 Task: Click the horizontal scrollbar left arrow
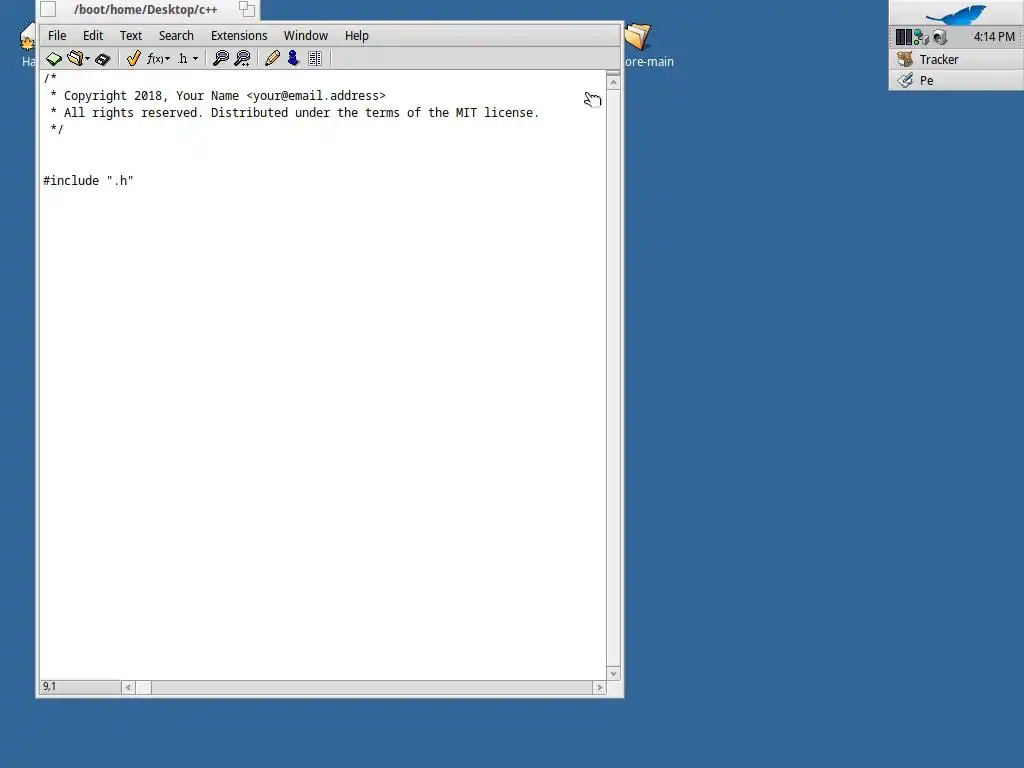128,687
